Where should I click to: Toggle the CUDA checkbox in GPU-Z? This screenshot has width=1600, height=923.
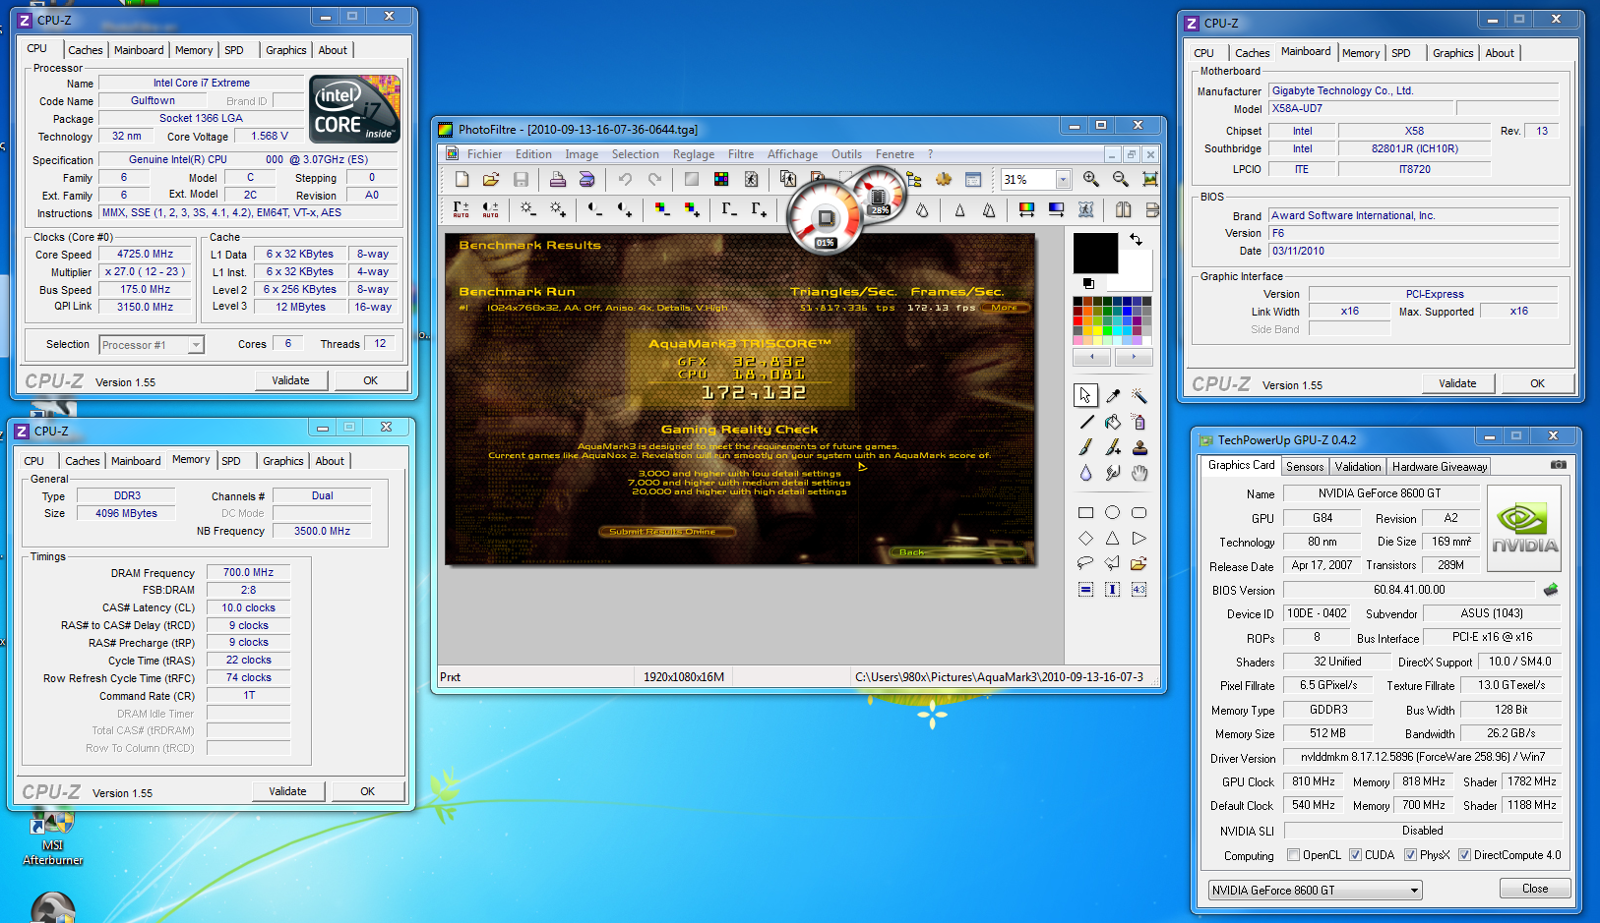point(1356,855)
